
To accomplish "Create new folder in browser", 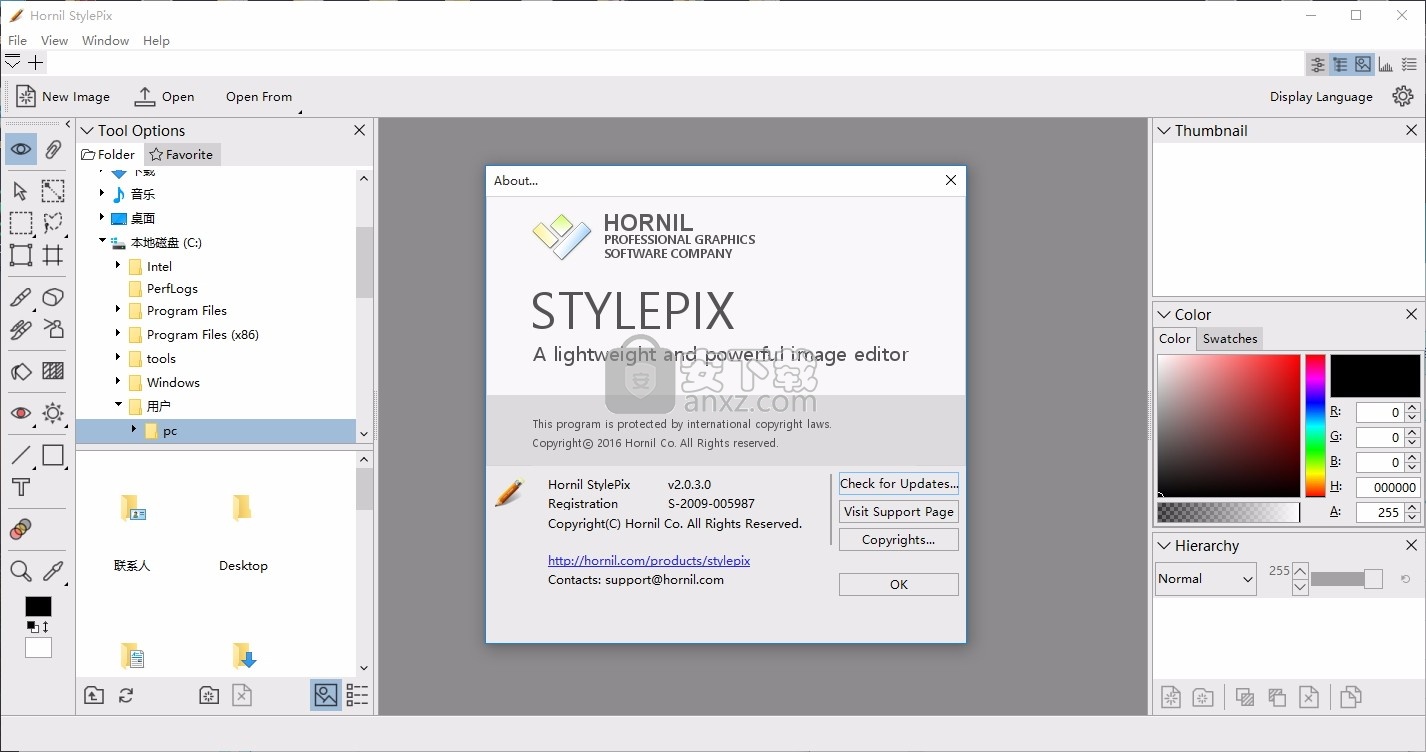I will pos(209,695).
